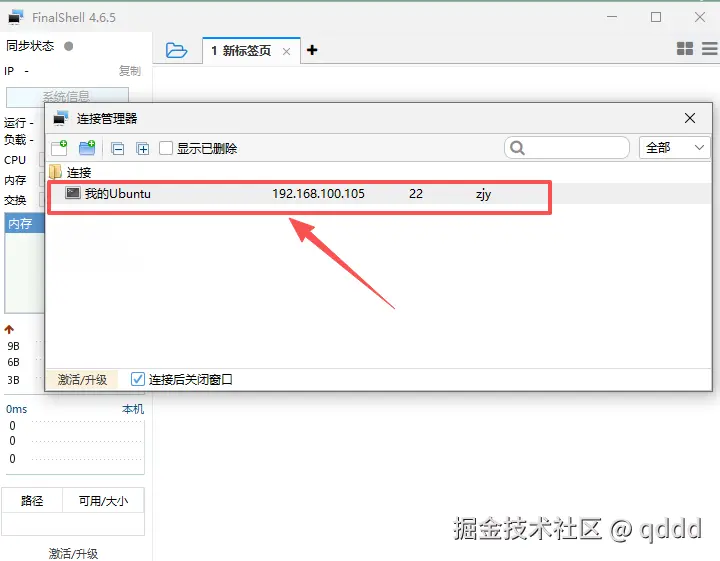Add a new tab with plus icon

click(x=312, y=50)
